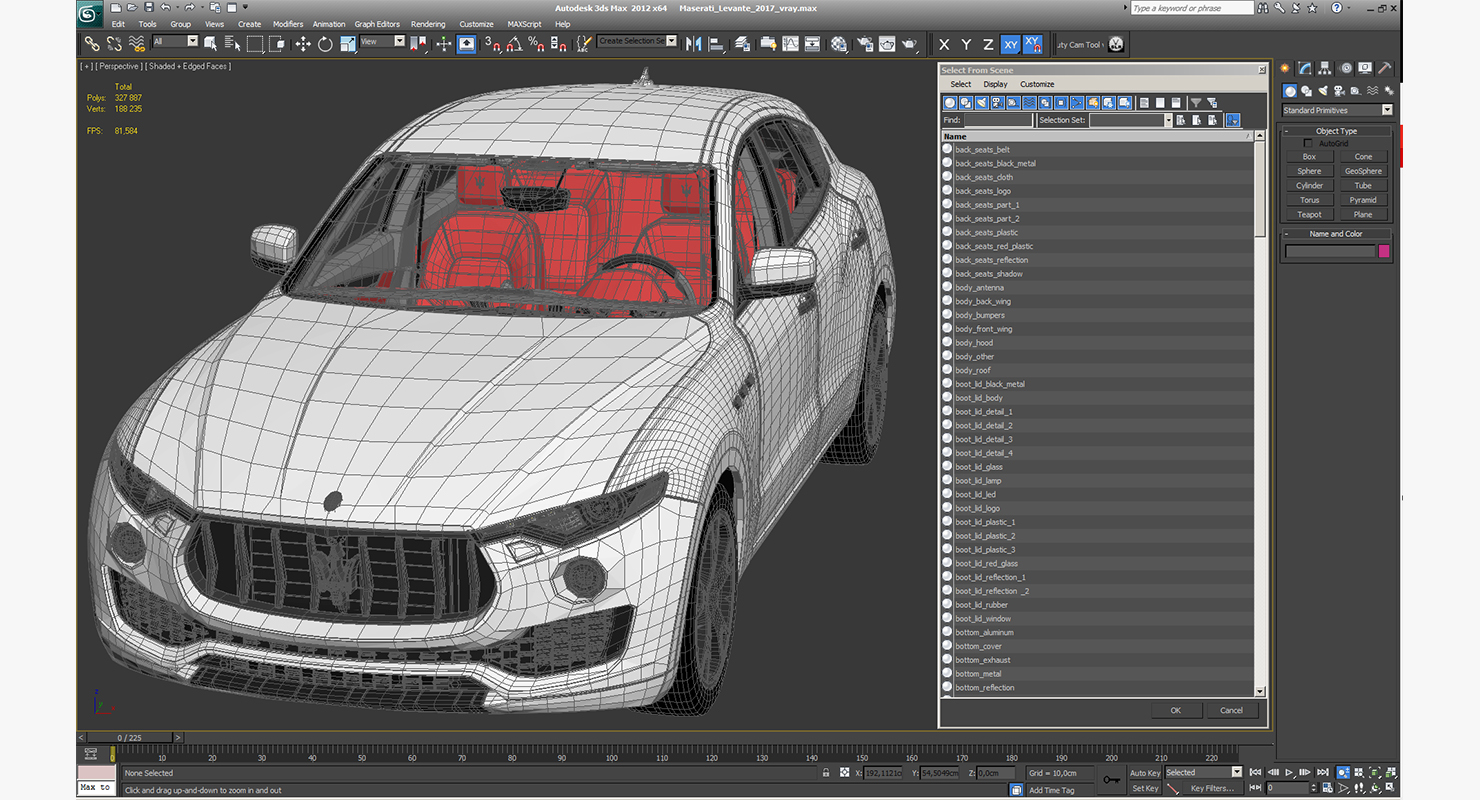Click the Set Key button

pos(1145,788)
